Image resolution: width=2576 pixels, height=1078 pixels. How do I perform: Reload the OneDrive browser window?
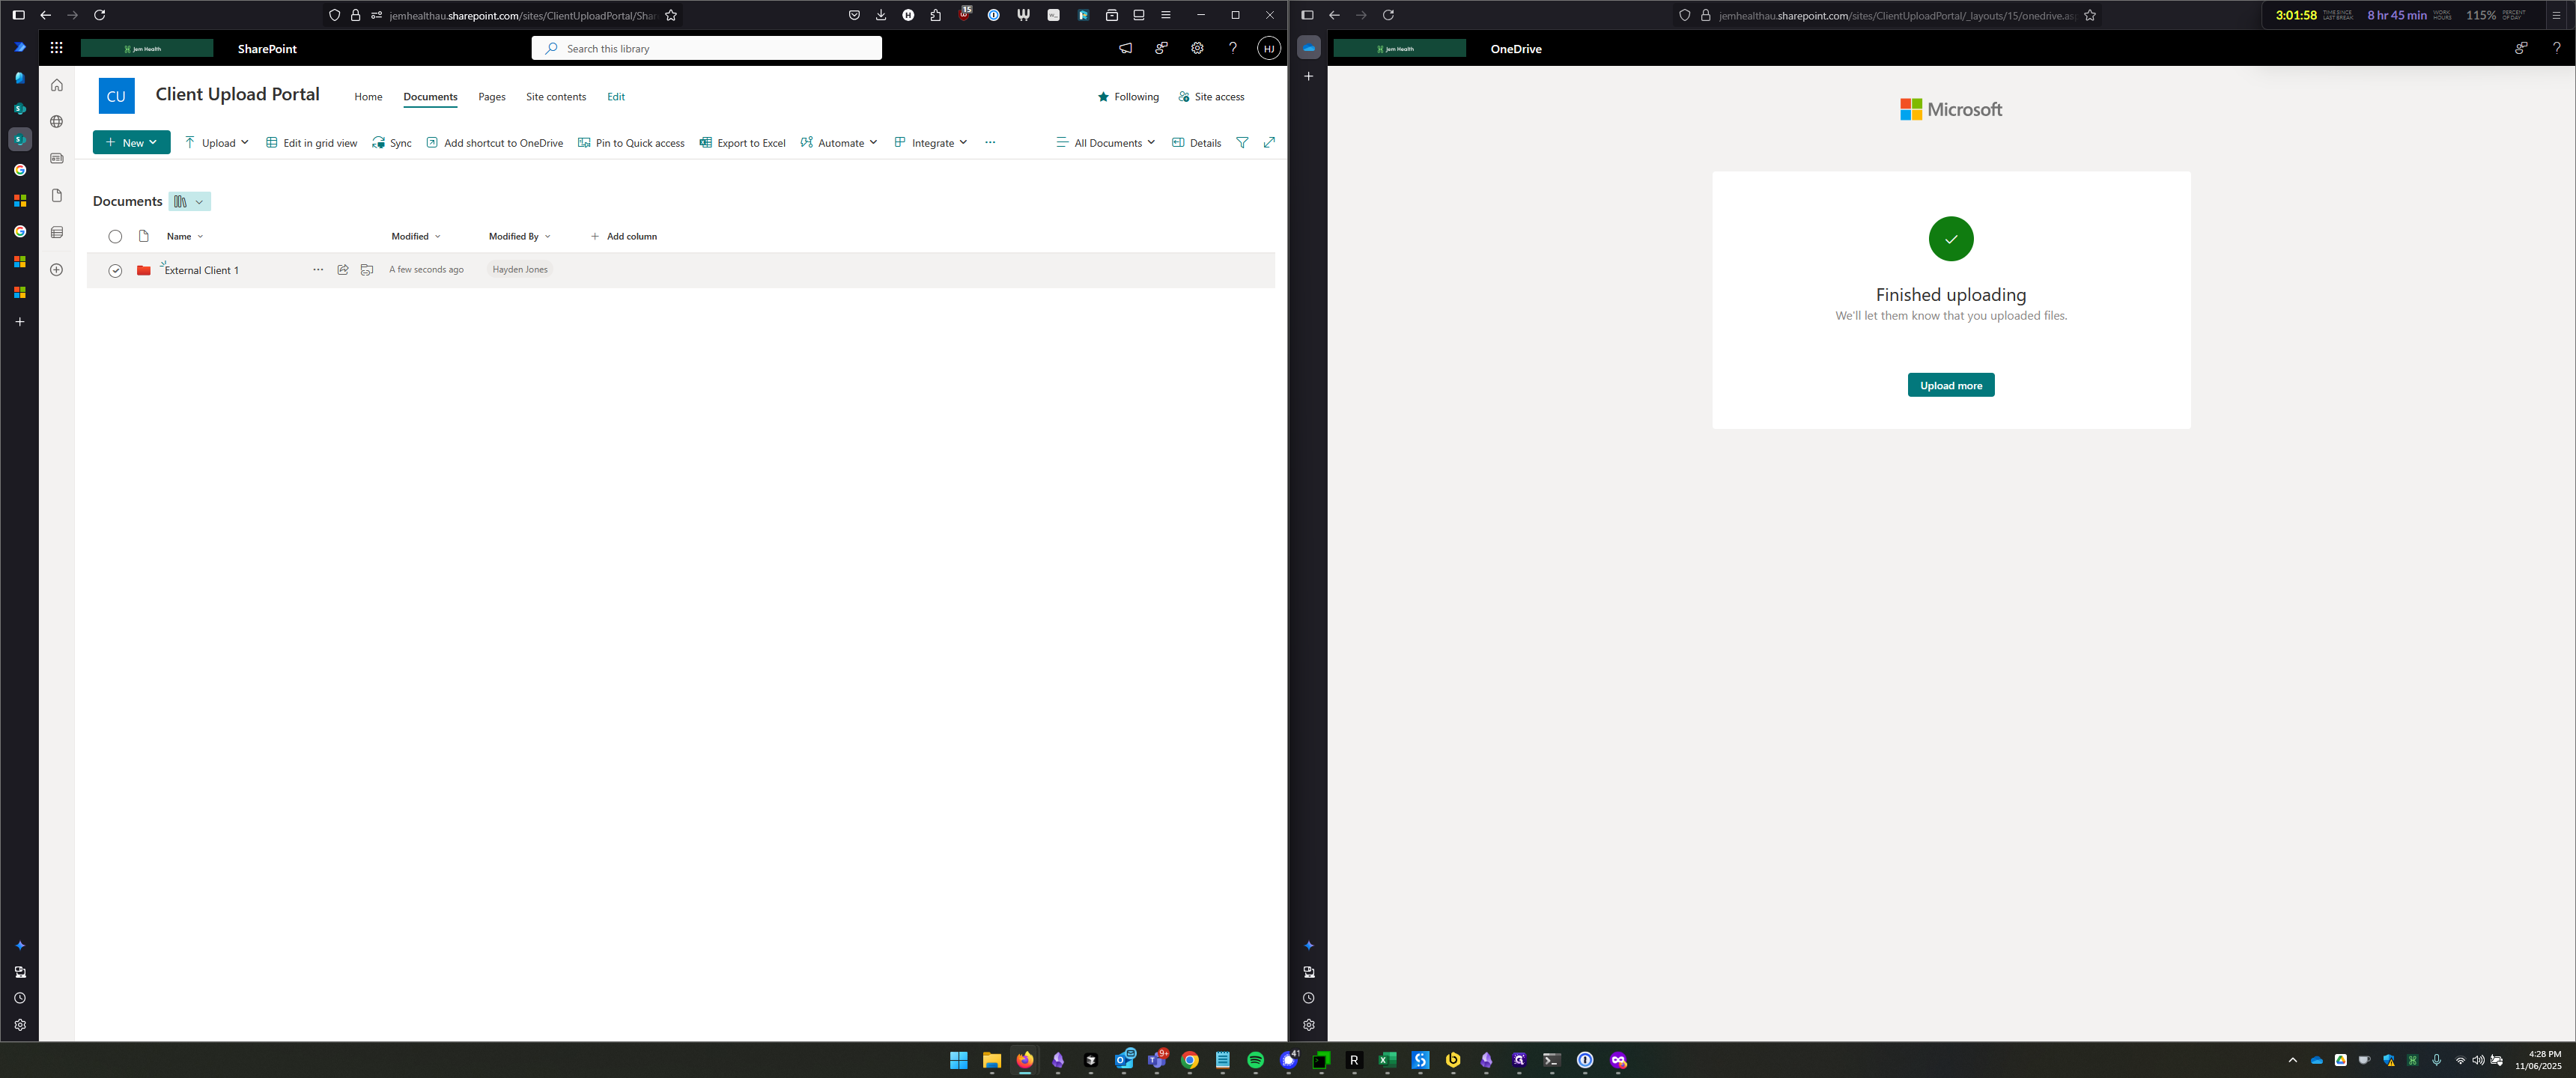coord(1388,15)
